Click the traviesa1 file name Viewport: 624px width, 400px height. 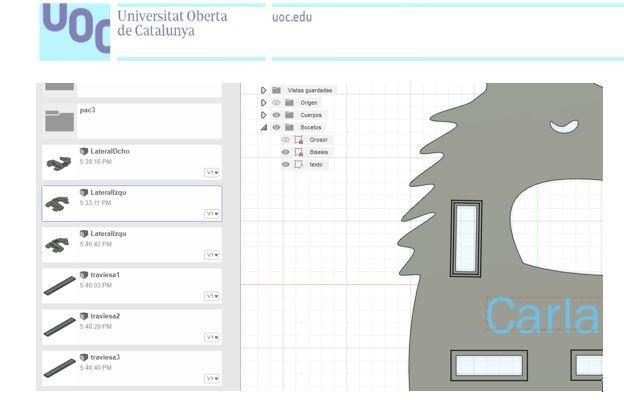pos(105,275)
